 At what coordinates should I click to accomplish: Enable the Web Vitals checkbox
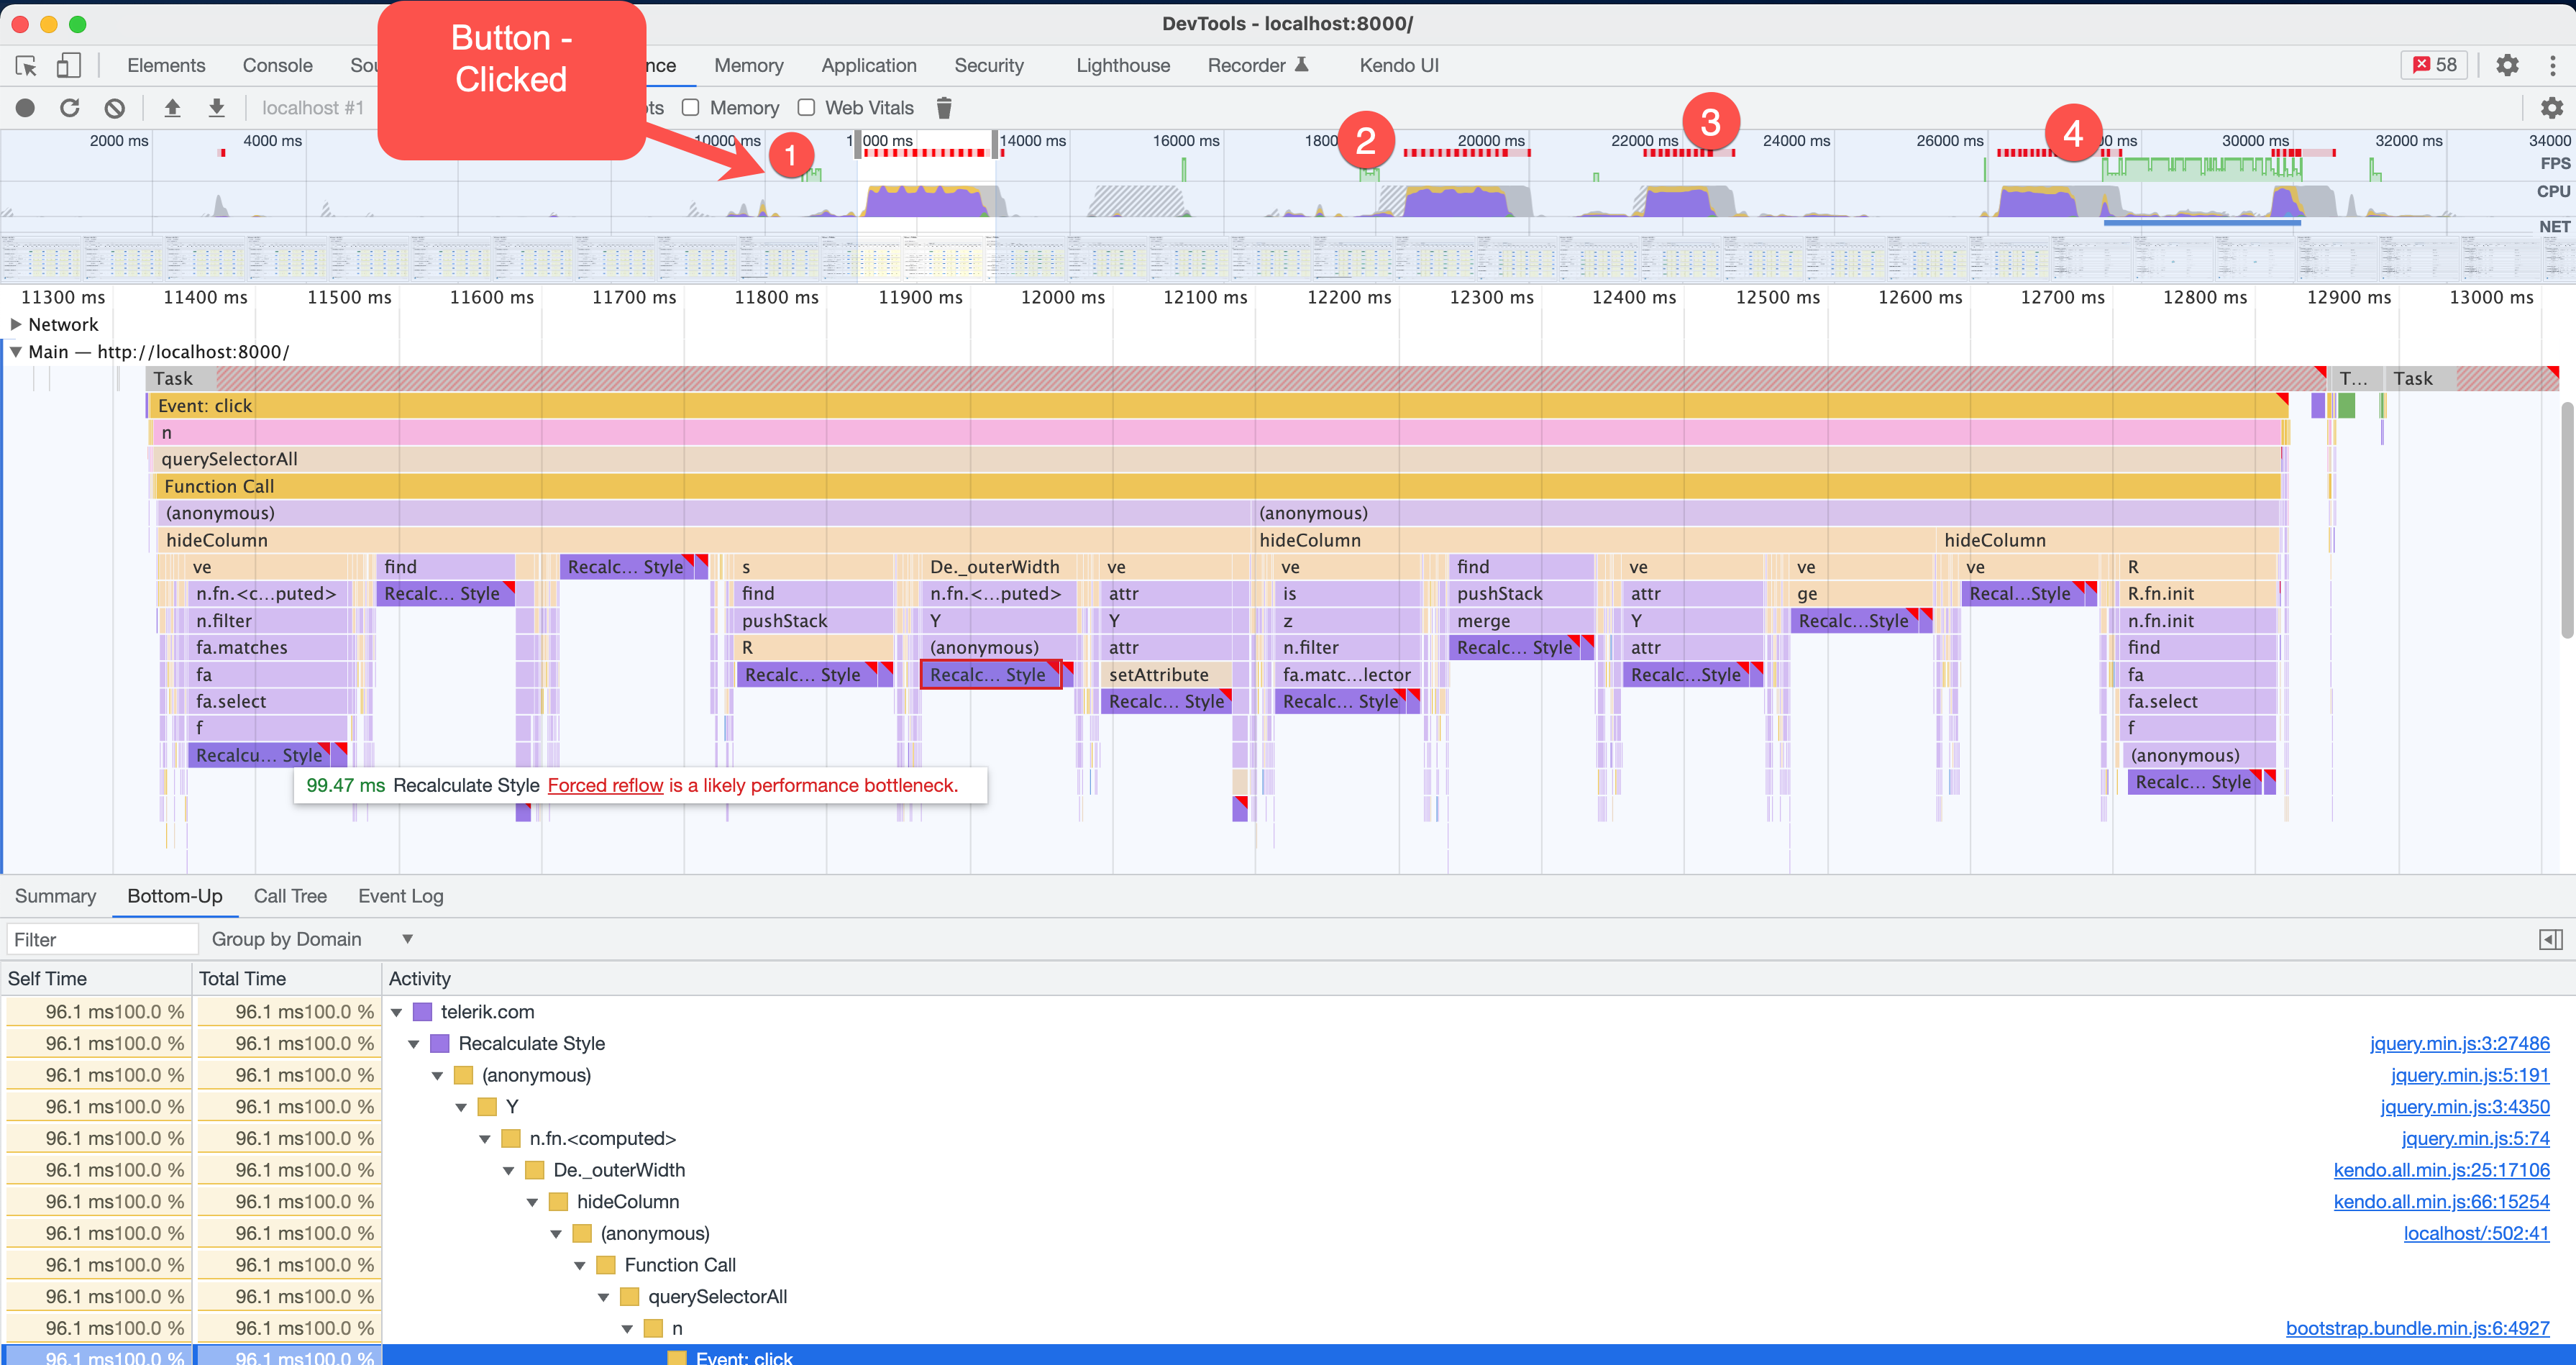[x=806, y=108]
